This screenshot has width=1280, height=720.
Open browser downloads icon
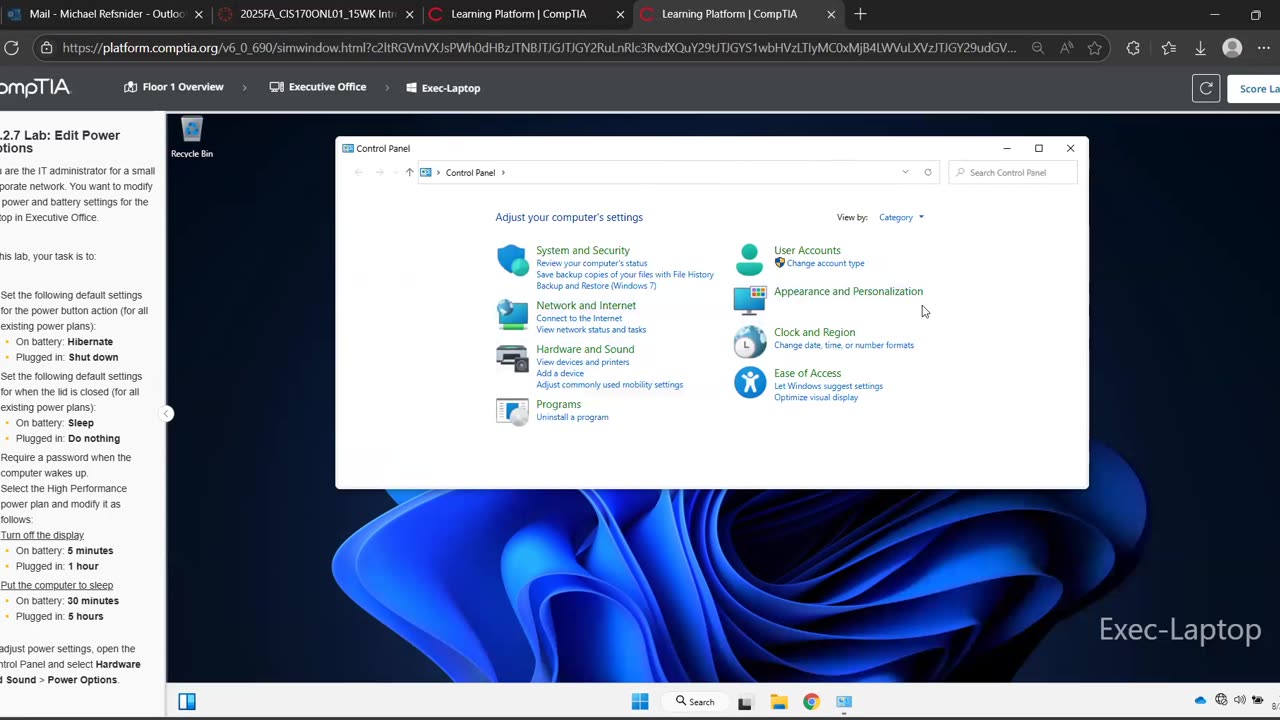[x=1201, y=47]
